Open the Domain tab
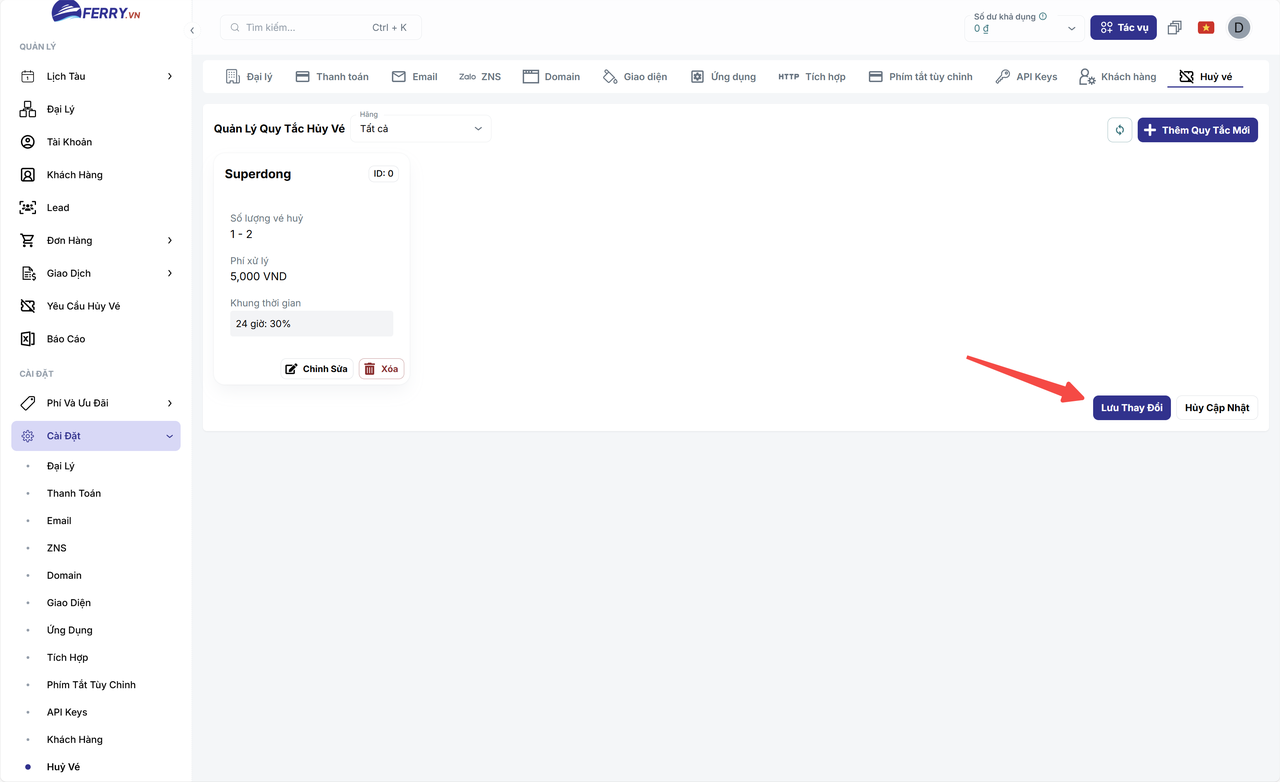1280x782 pixels. click(551, 76)
